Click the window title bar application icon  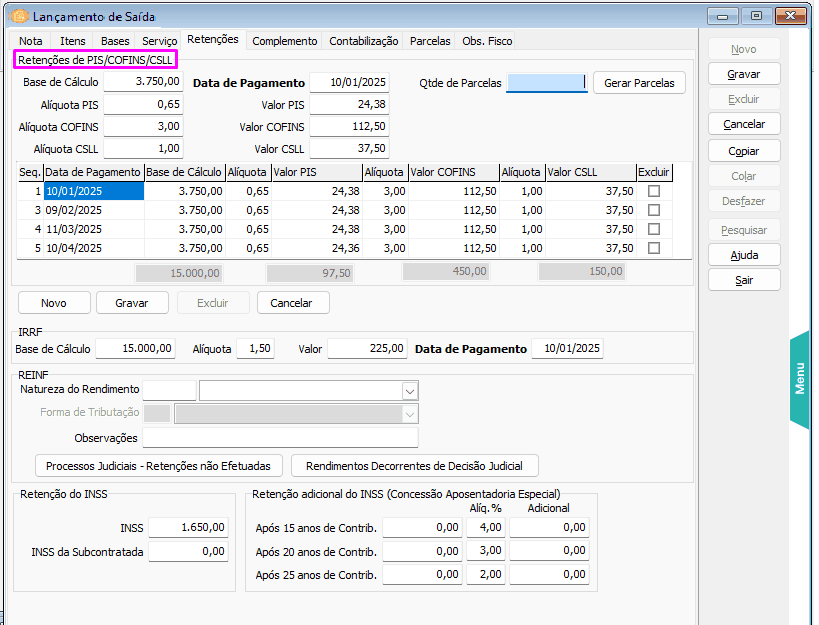18,17
